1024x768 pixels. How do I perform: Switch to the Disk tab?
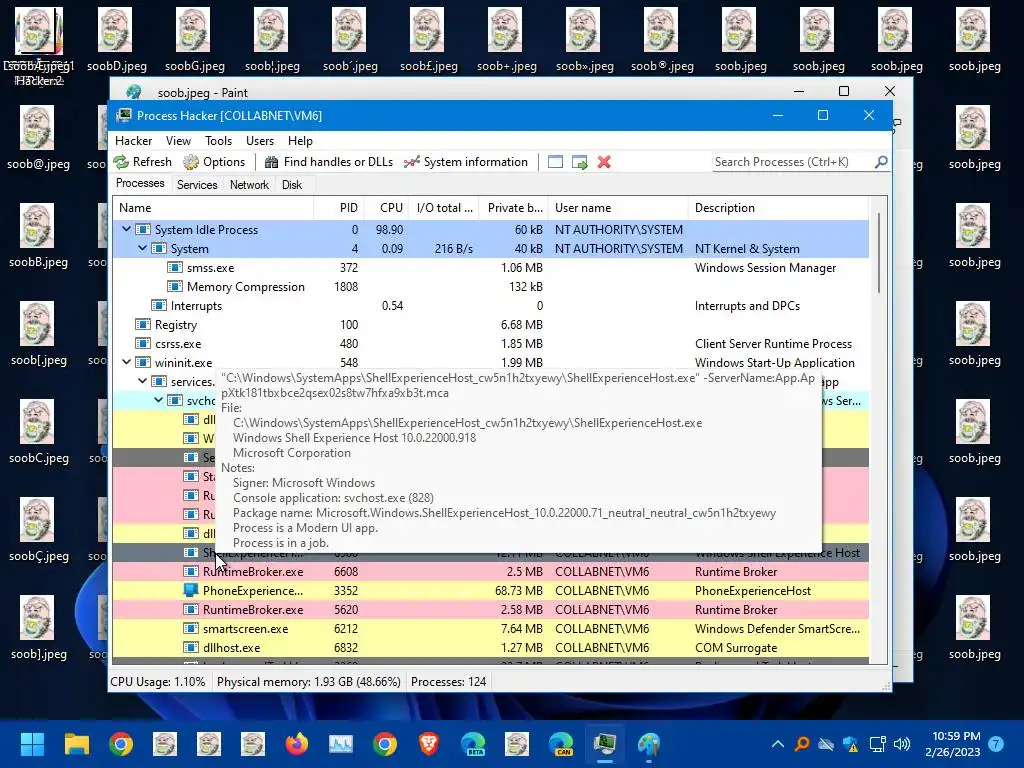[292, 185]
